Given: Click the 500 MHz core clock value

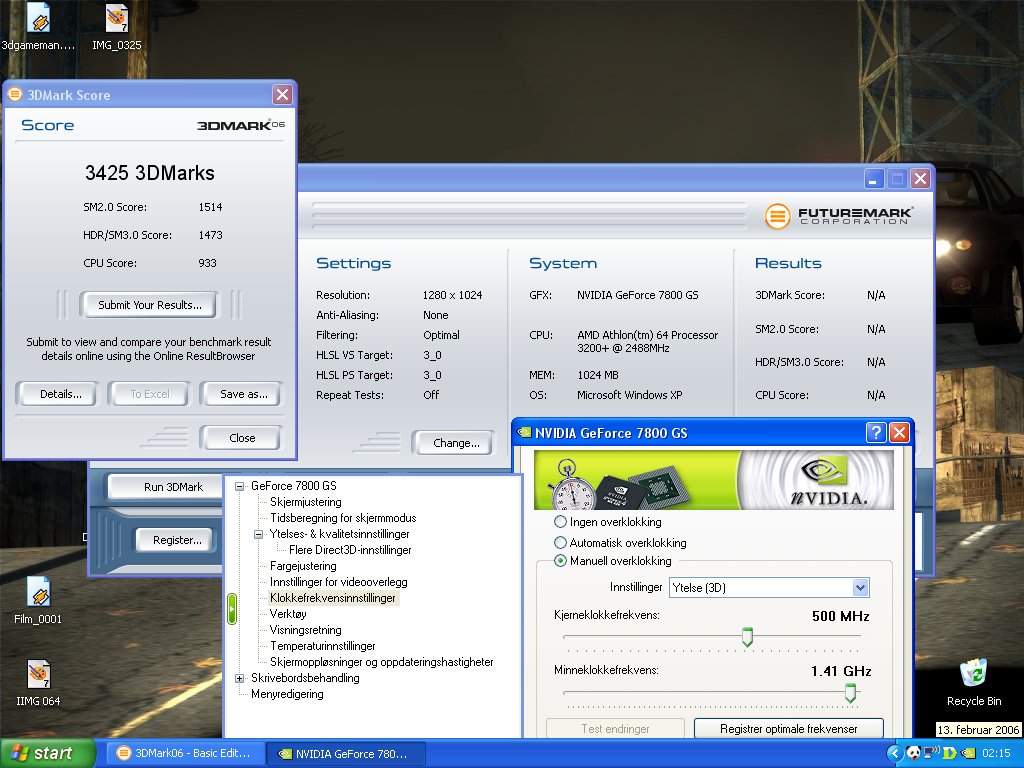Looking at the screenshot, I should coord(840,616).
